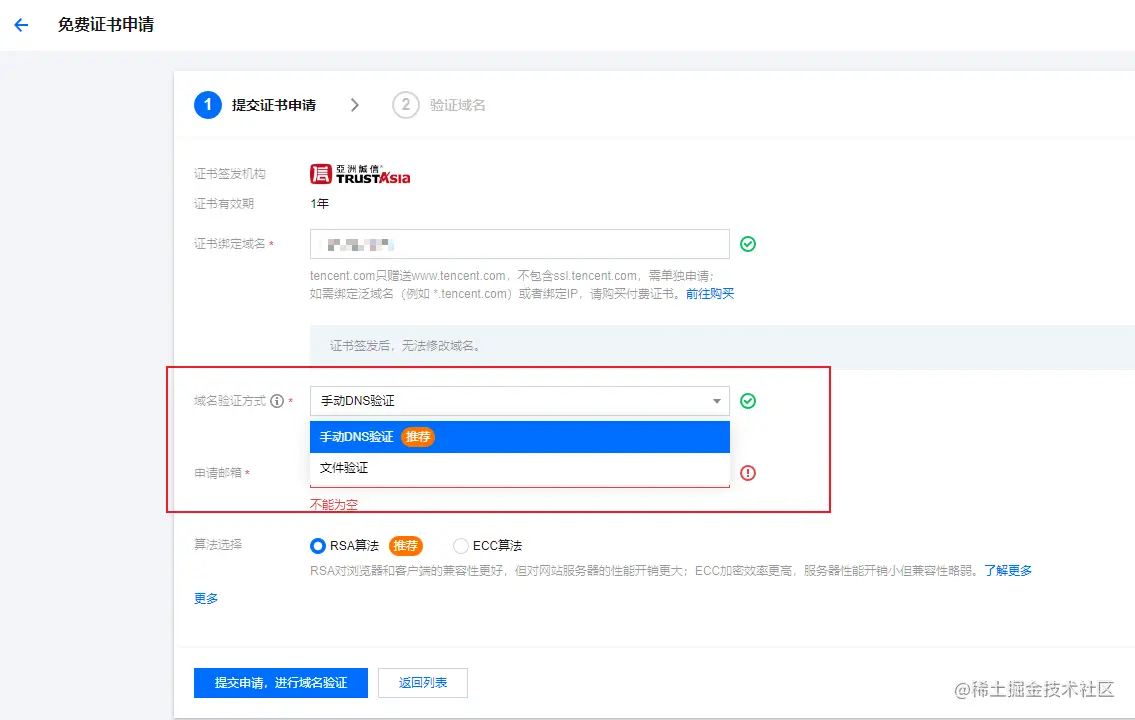
Task: Click the green check beside domain field
Action: coord(748,244)
